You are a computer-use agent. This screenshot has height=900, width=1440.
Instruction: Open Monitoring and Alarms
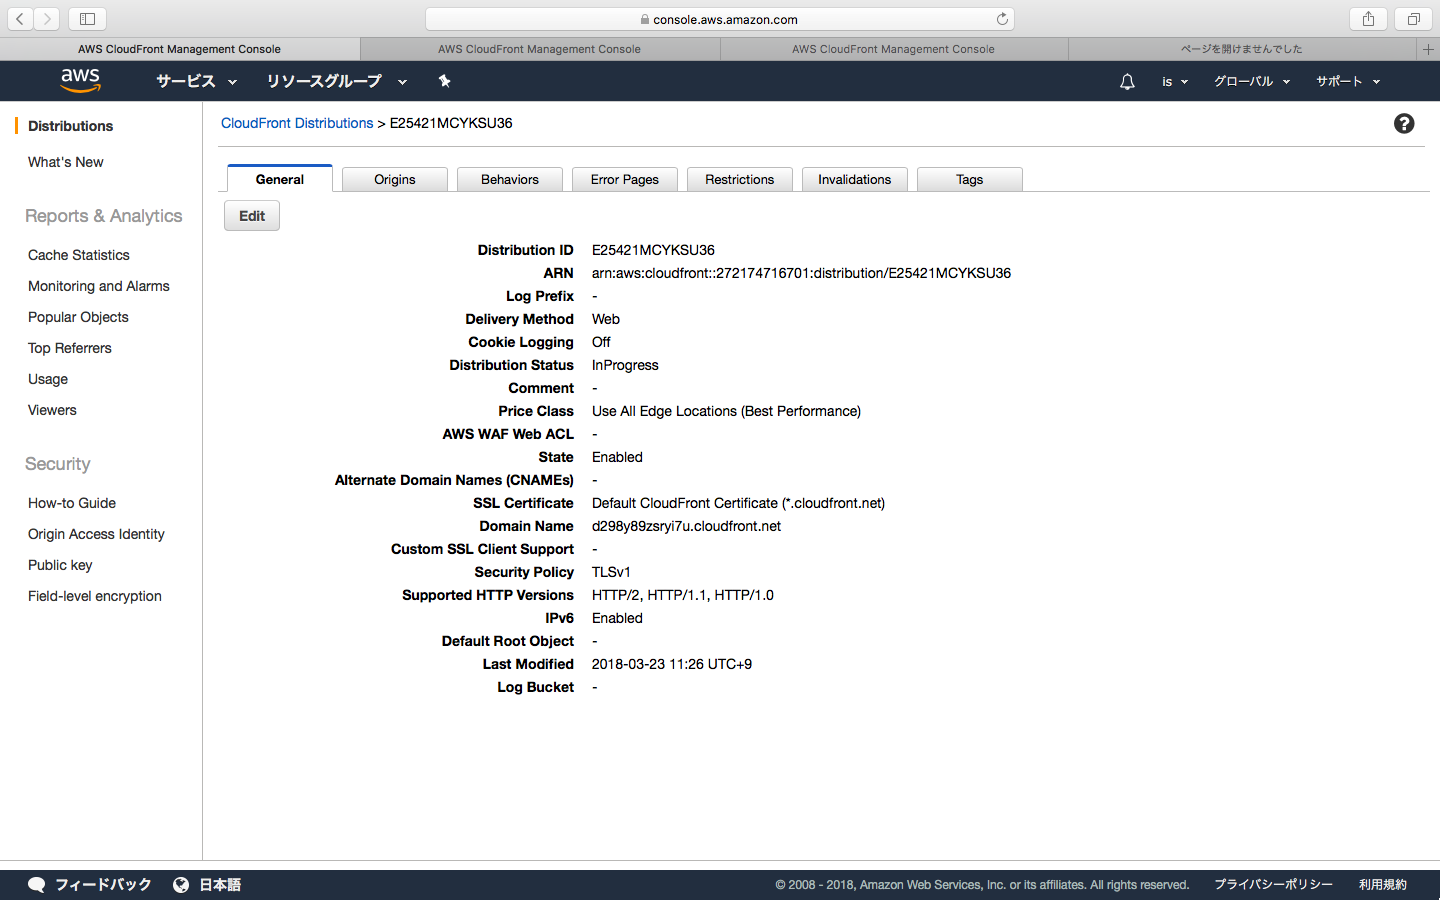coord(99,286)
